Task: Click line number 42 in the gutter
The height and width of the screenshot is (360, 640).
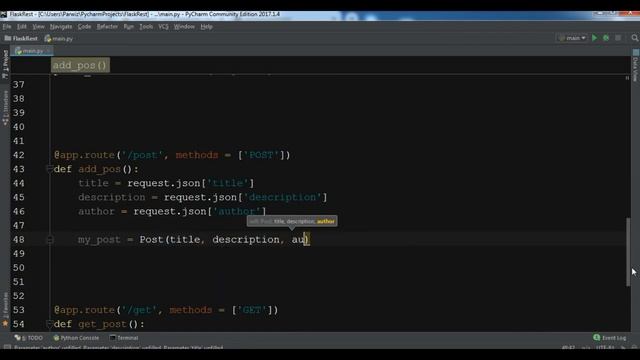Action: [18, 155]
